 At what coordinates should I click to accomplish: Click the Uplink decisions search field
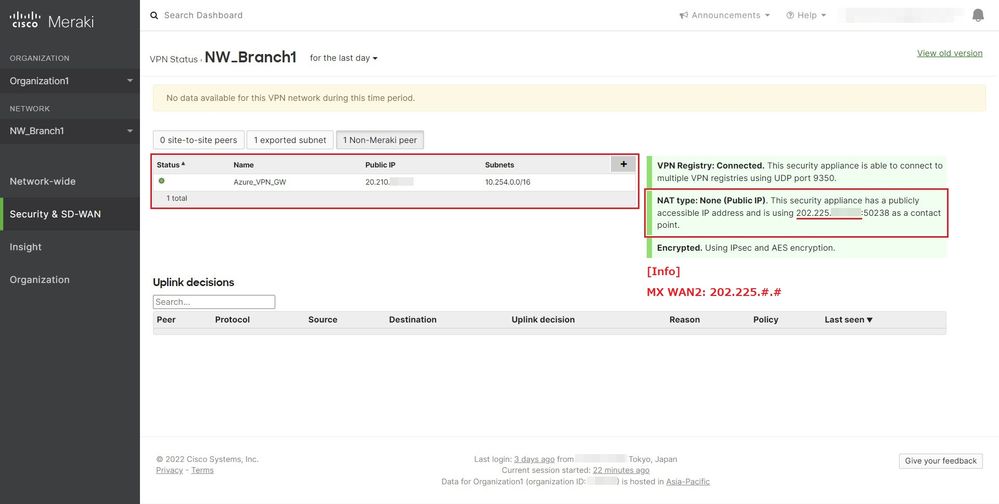(214, 302)
